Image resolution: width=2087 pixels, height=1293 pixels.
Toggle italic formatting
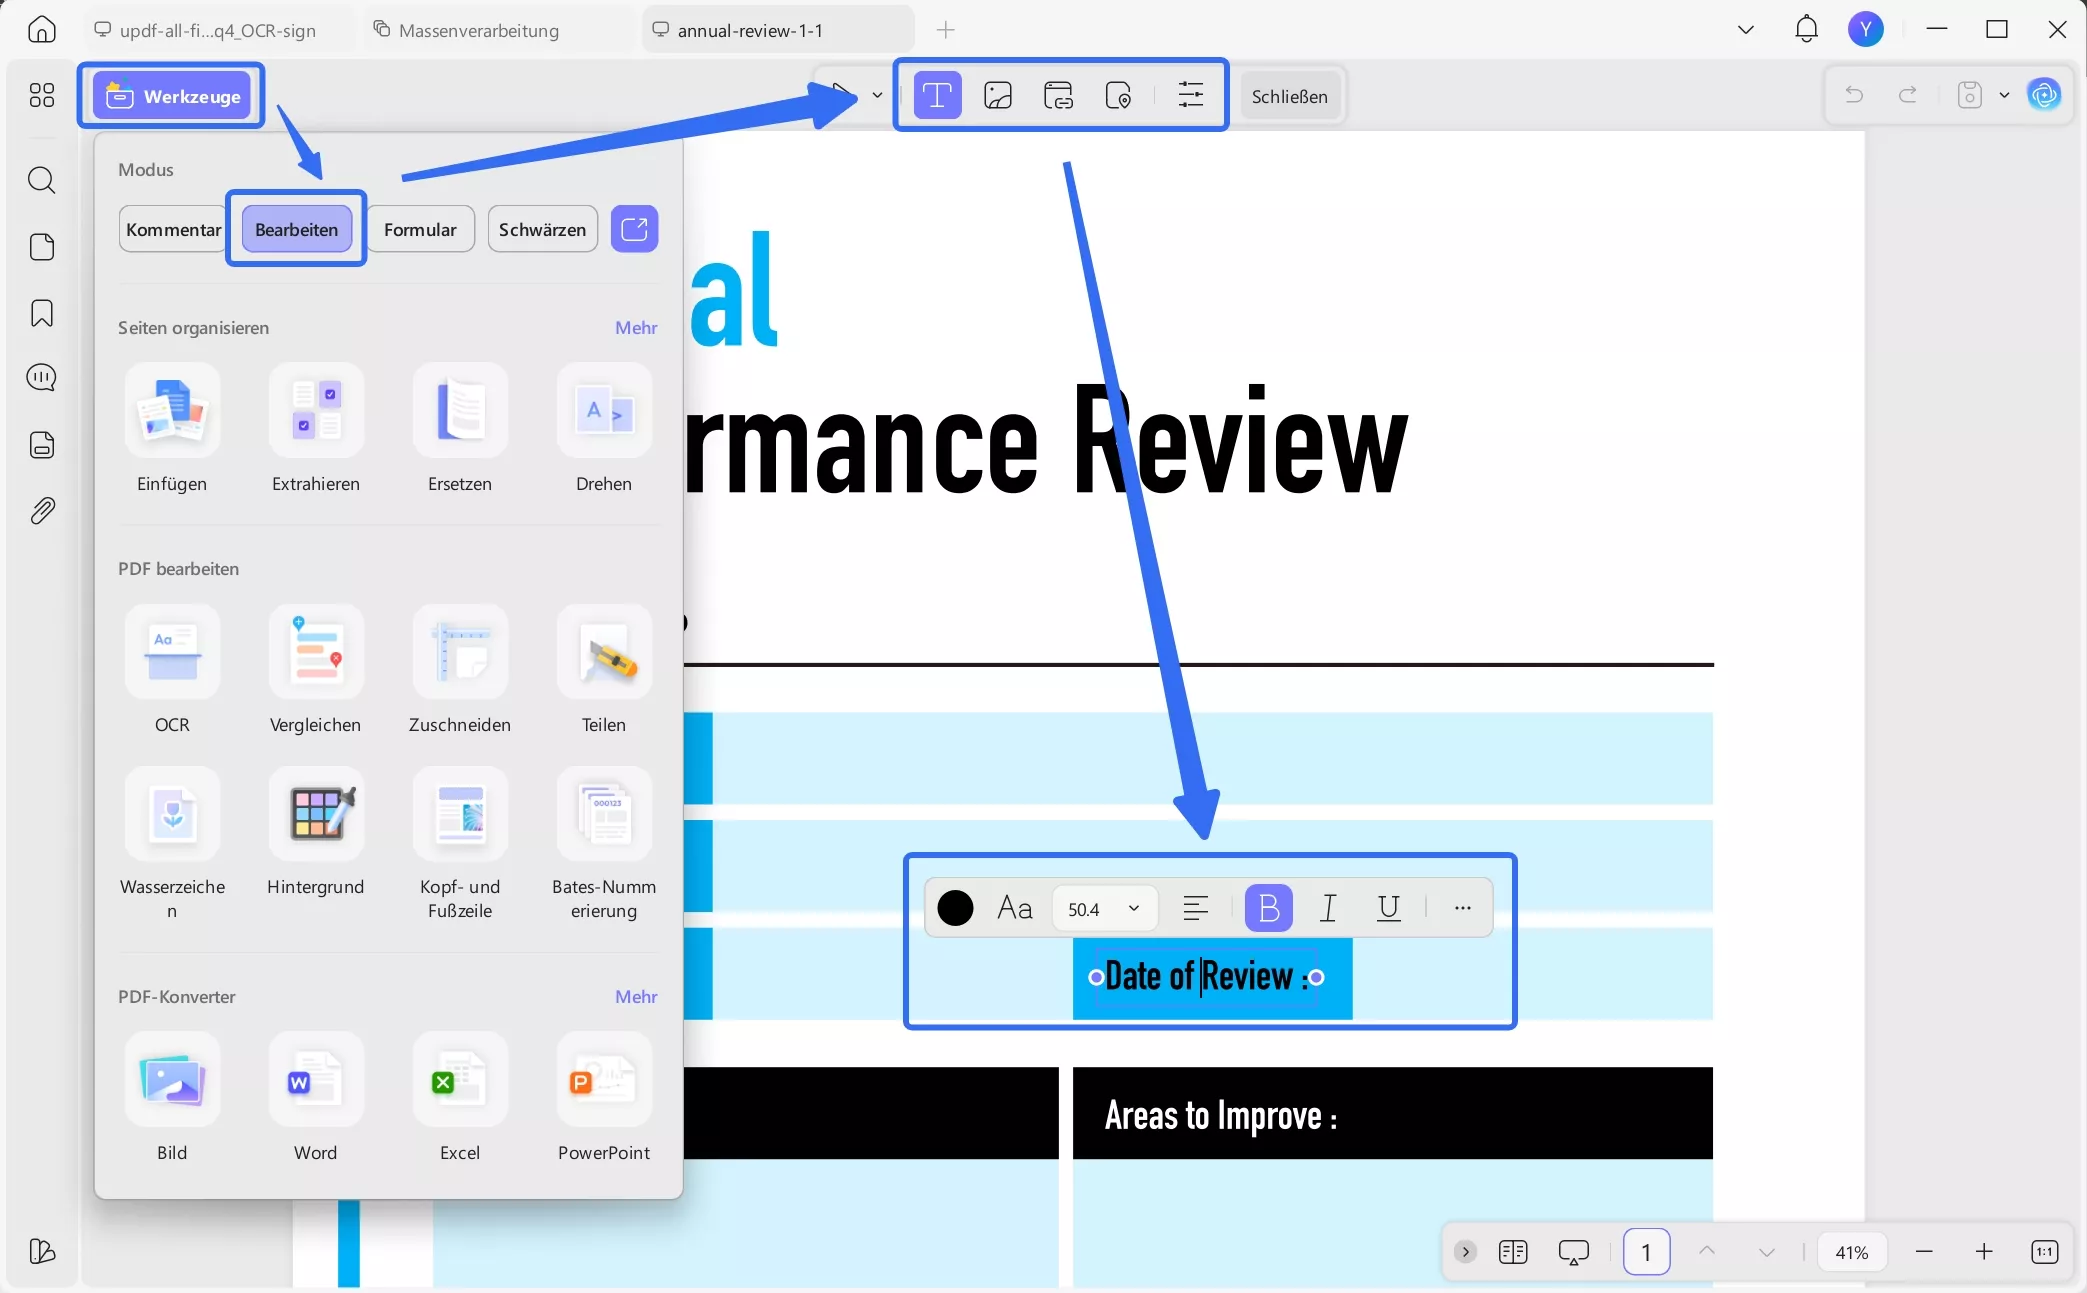coord(1328,908)
